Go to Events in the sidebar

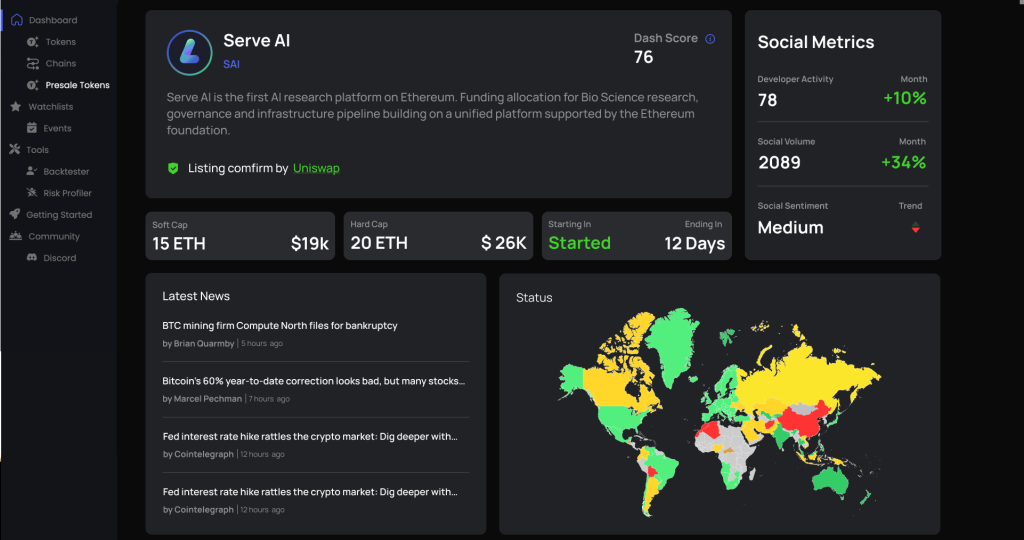pyautogui.click(x=57, y=128)
